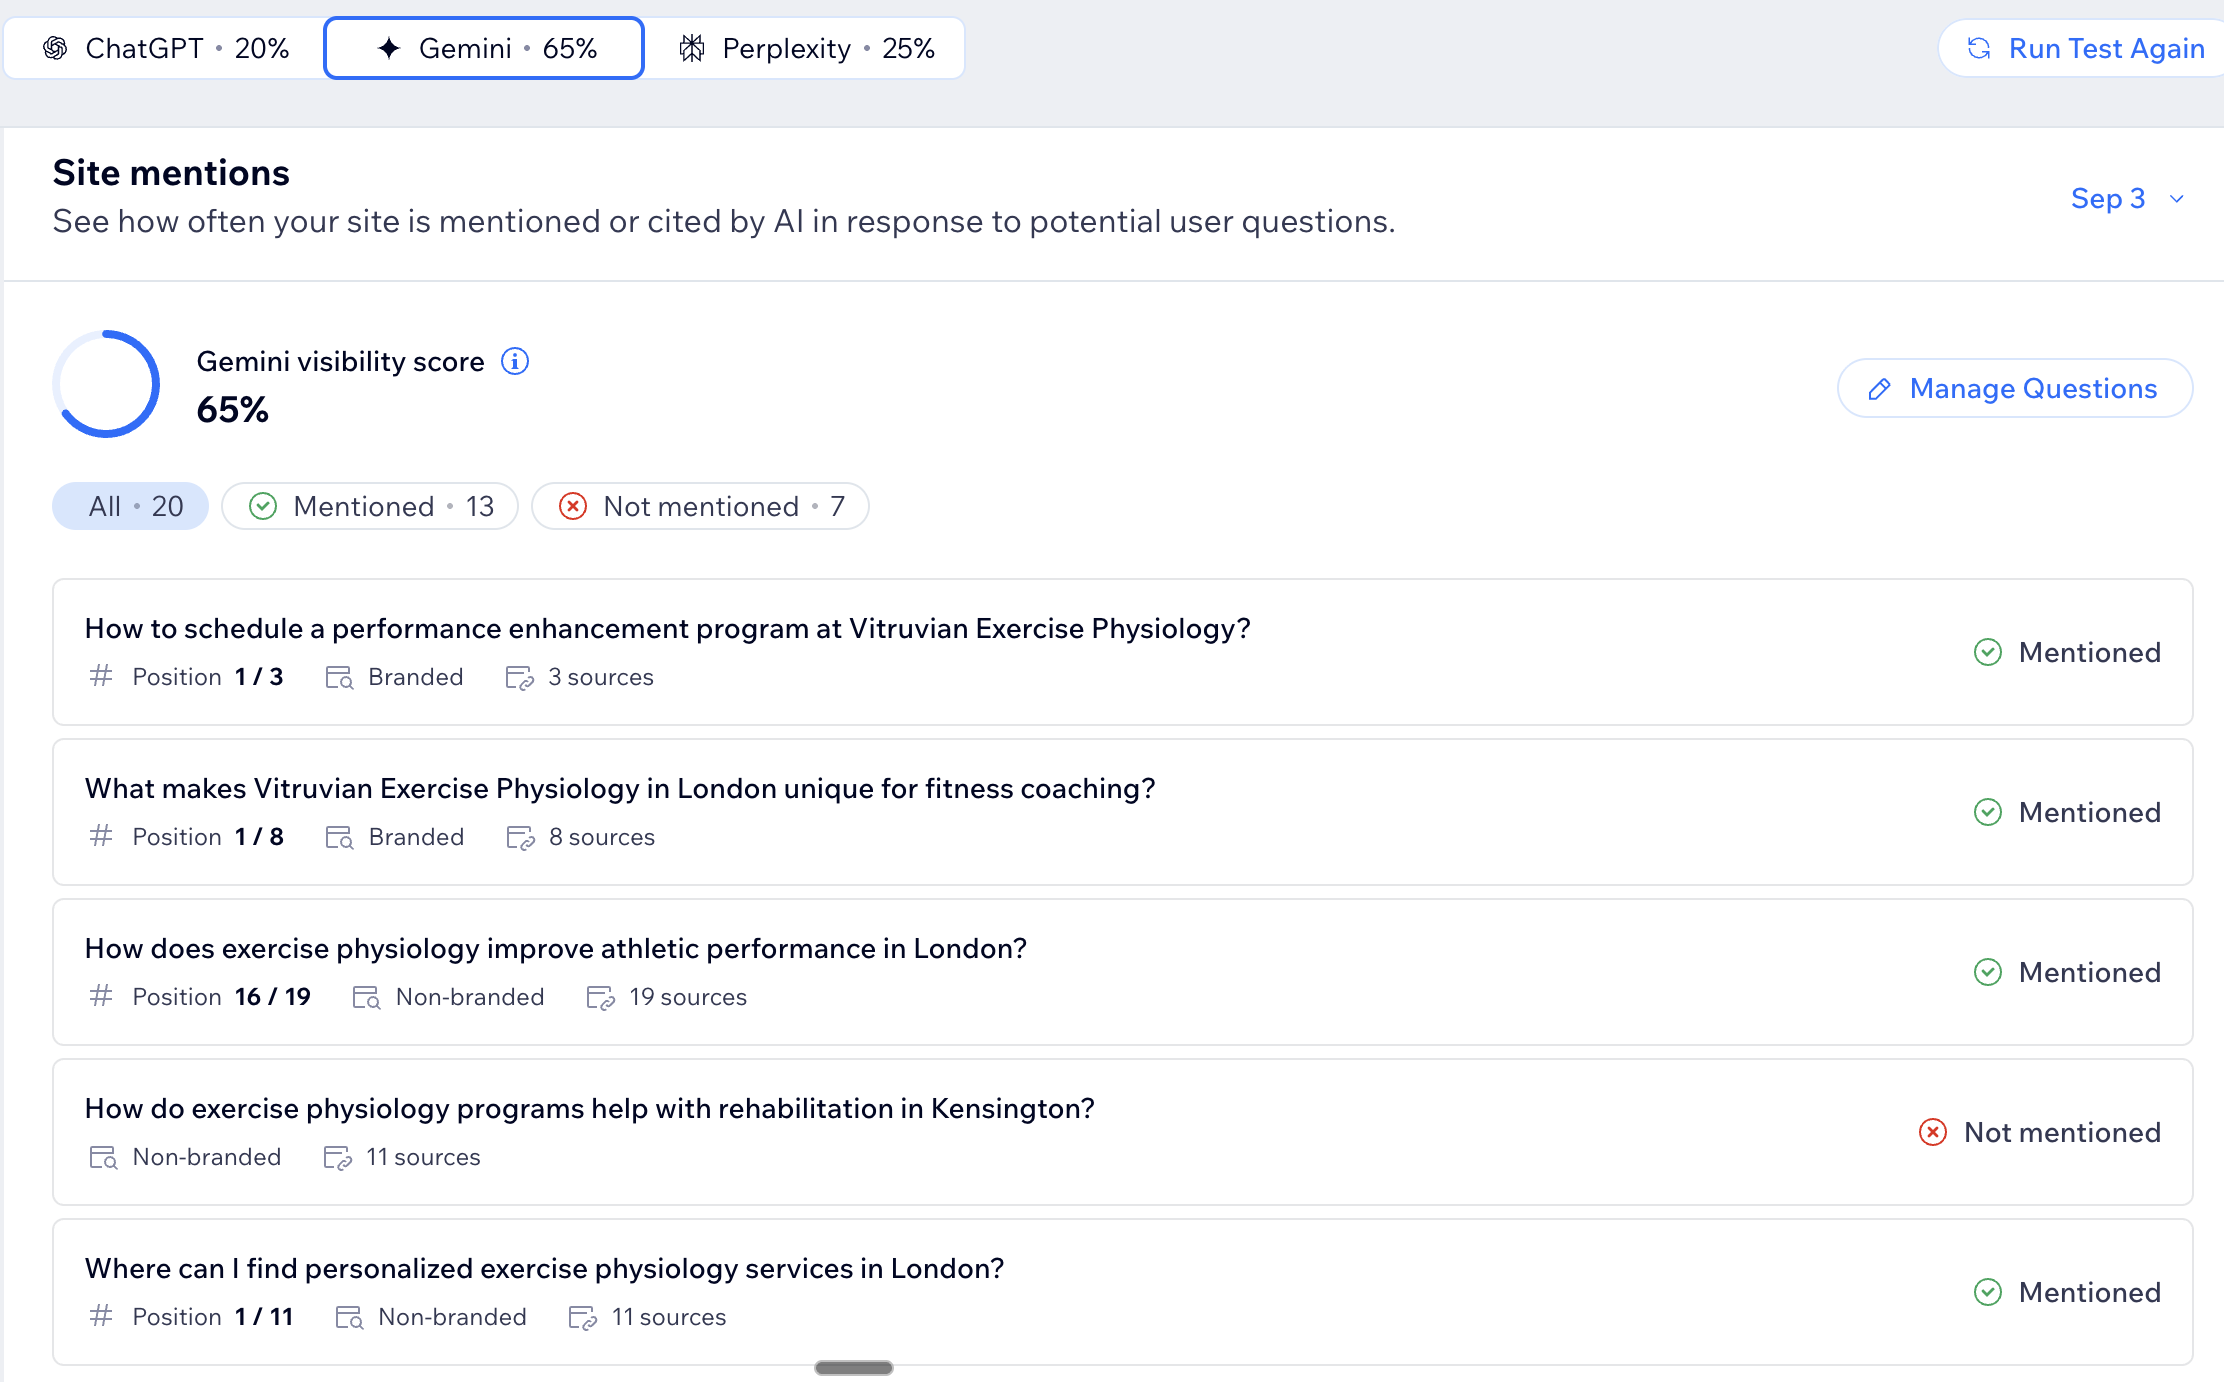Click Mentioned check icon in performance enhancement row
Viewport: 2224px width, 1382px height.
[x=1988, y=652]
